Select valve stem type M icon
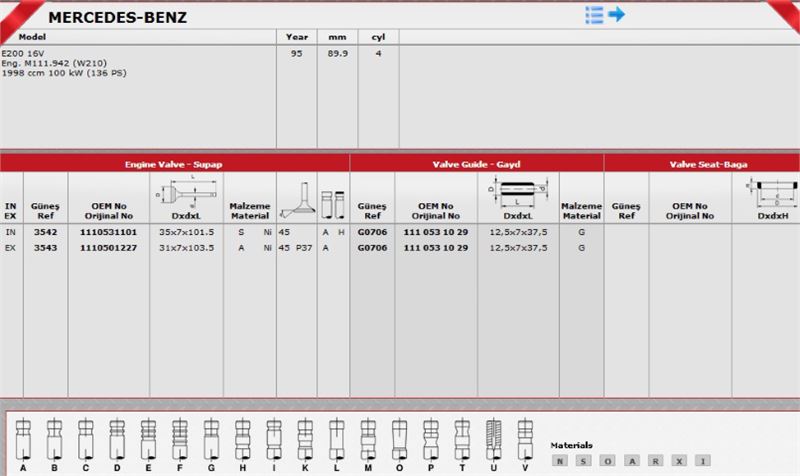This screenshot has width=800, height=476. tap(368, 439)
